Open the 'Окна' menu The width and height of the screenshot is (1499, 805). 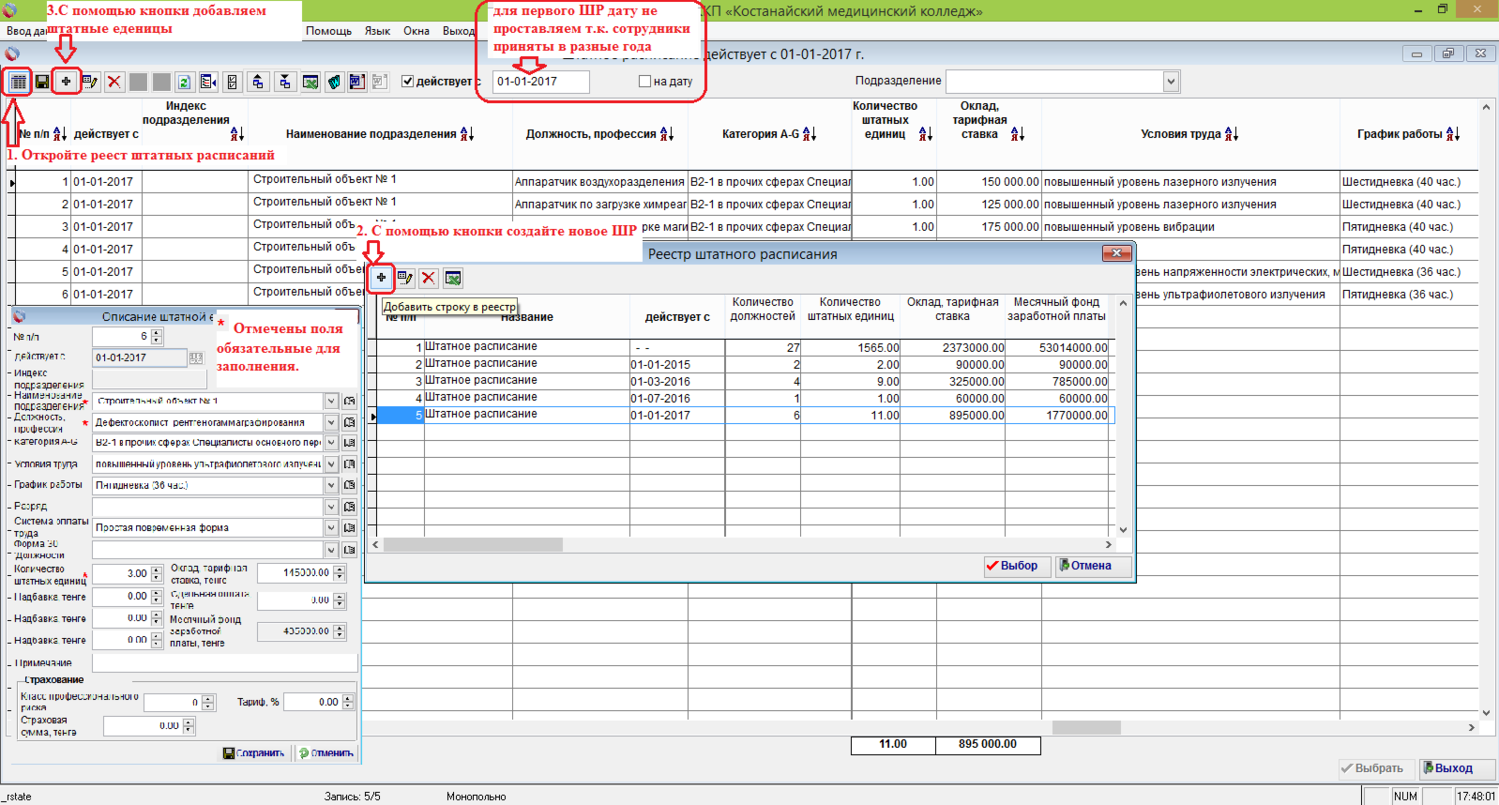(416, 31)
